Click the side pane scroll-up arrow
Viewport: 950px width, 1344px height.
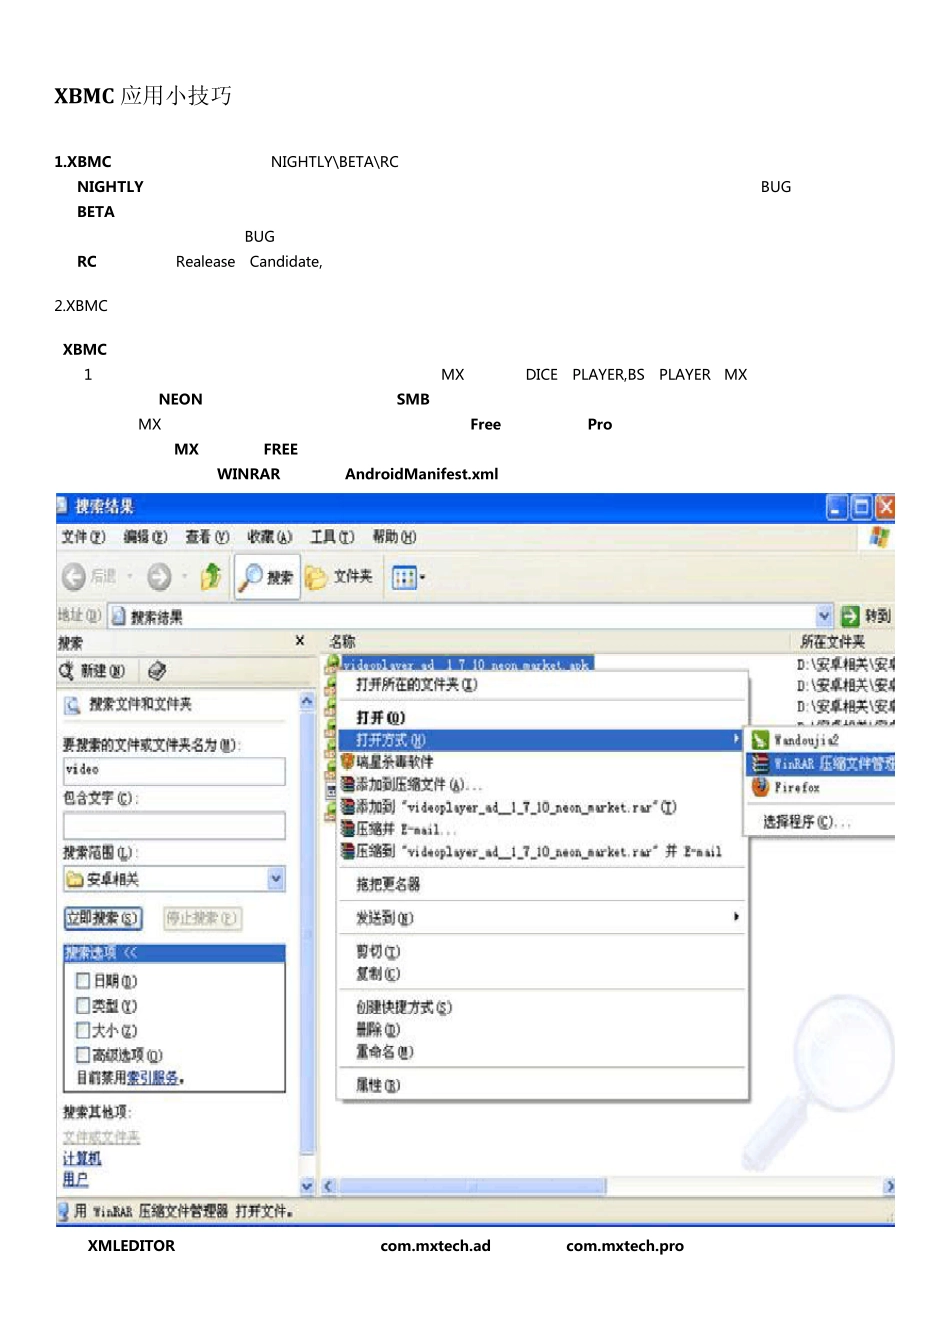(x=307, y=702)
